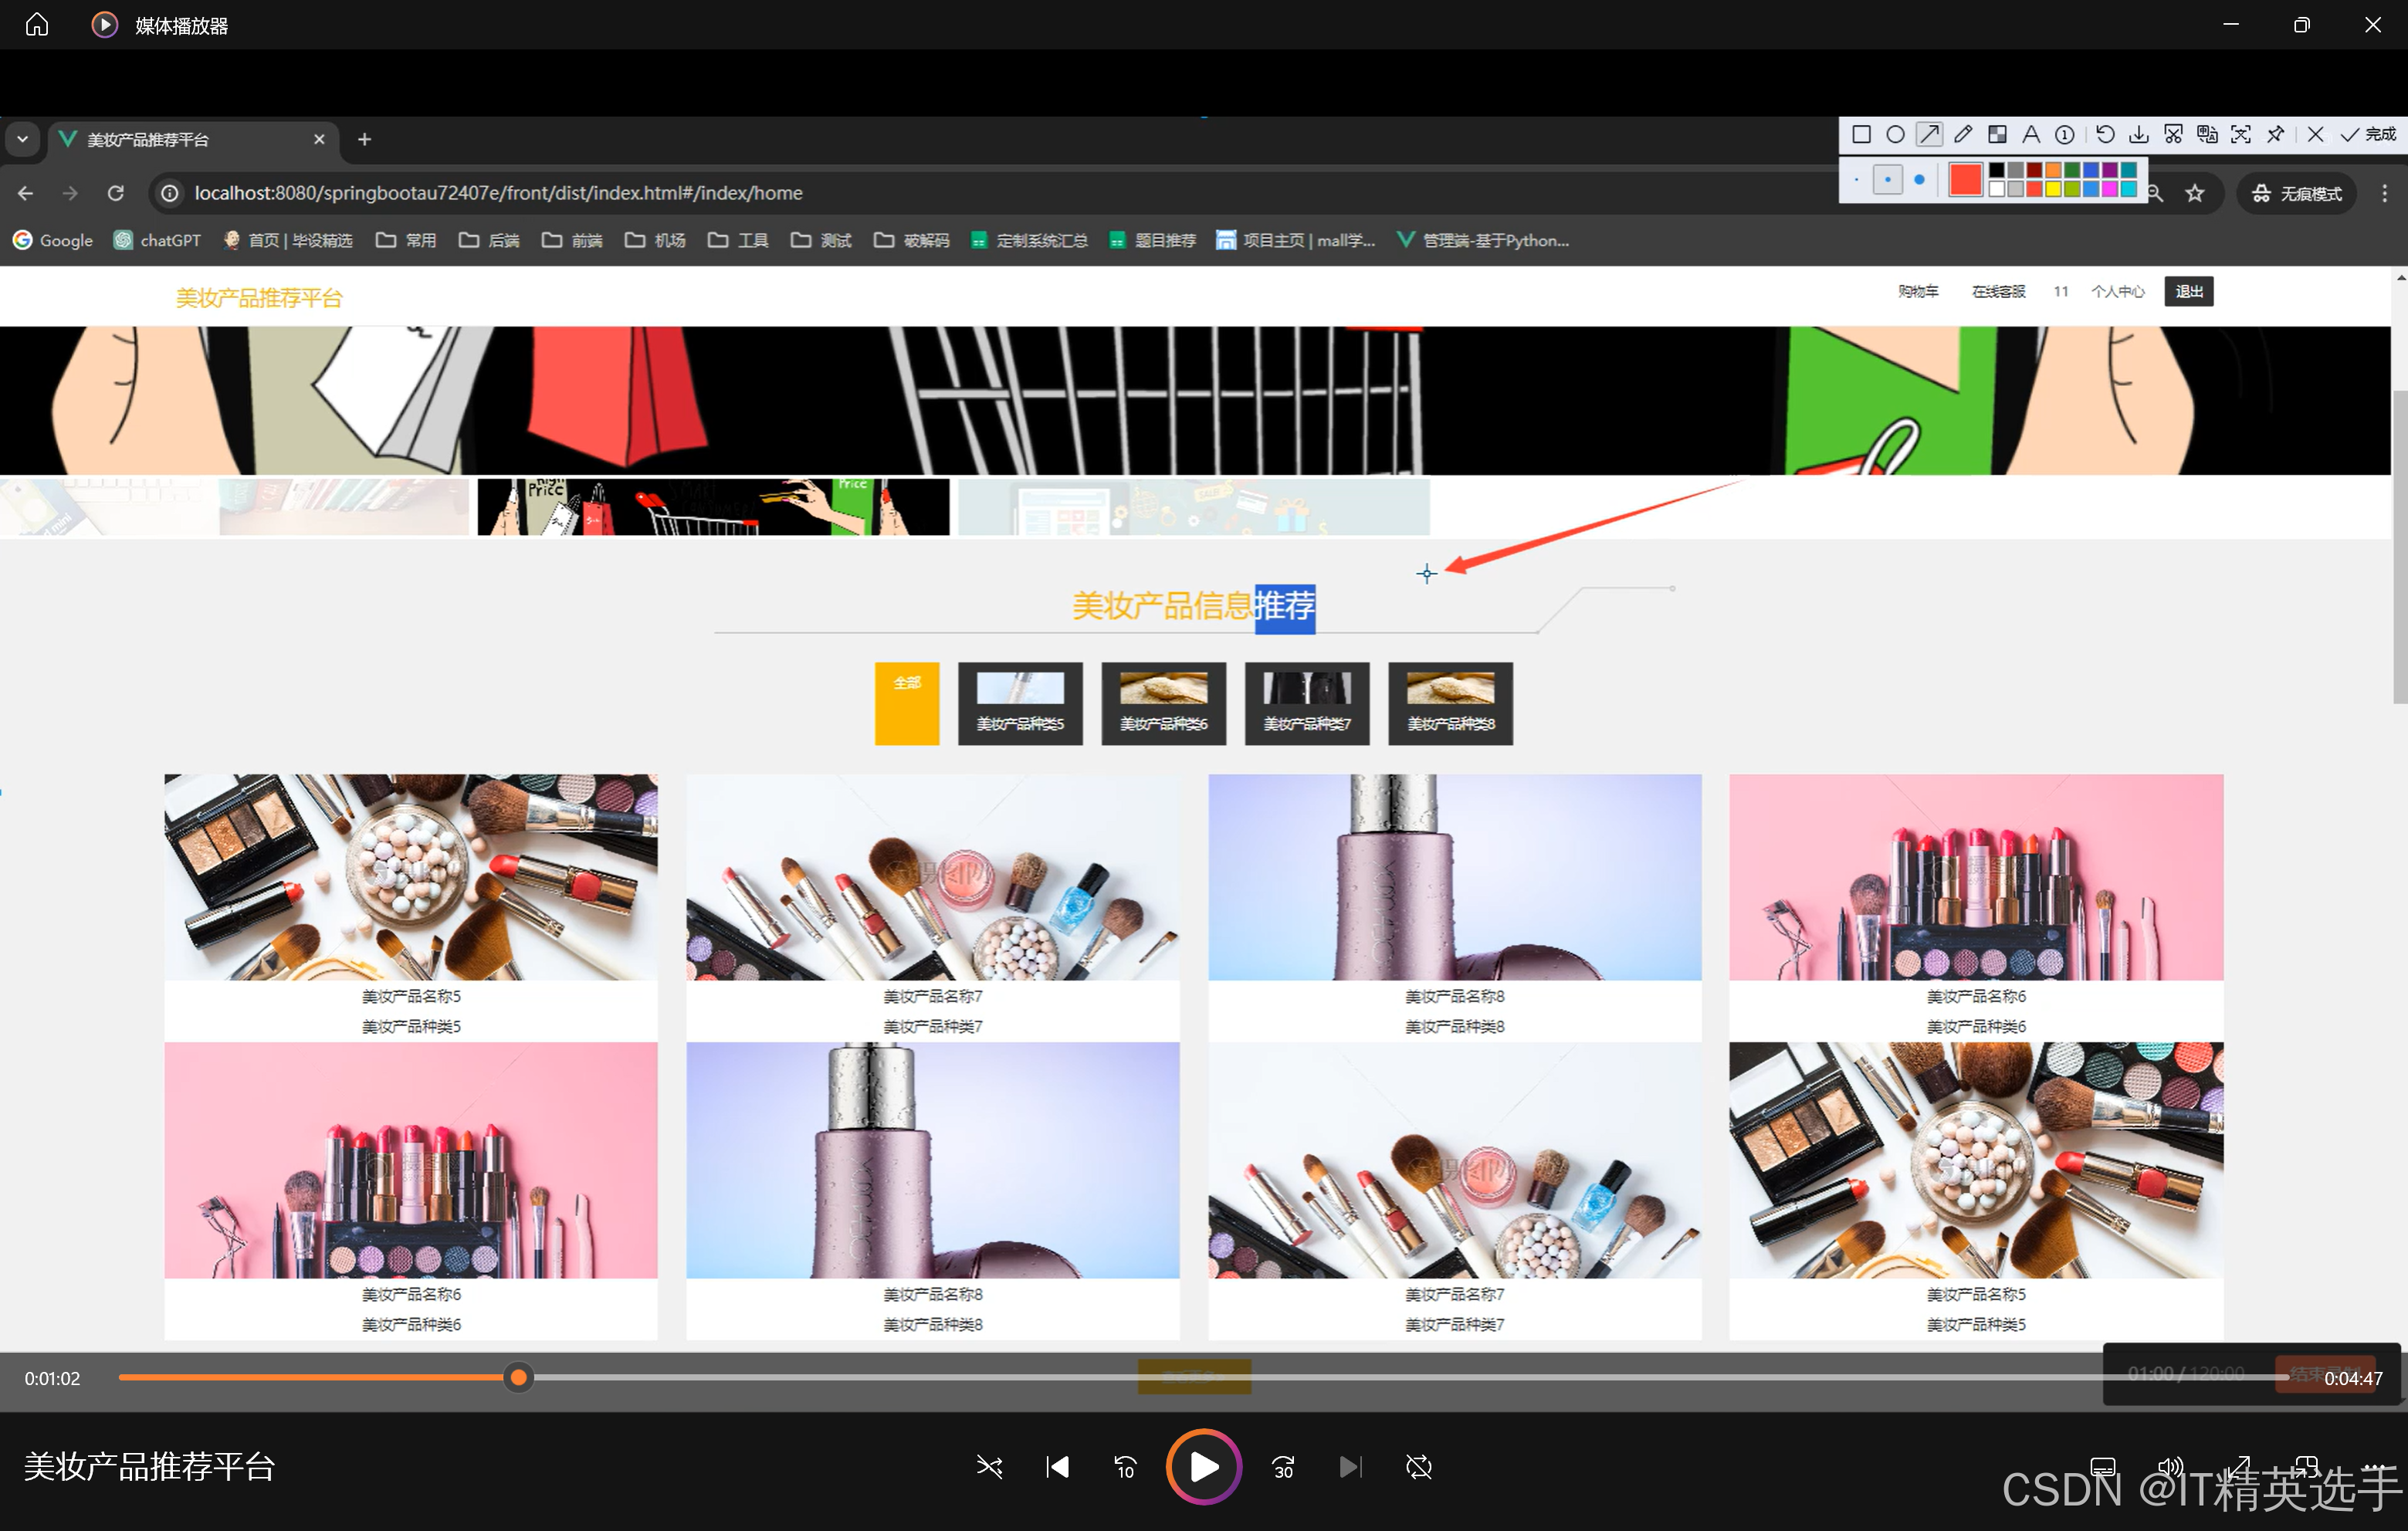Viewport: 2408px width, 1531px height.
Task: Toggle shuffle mode in media player
Action: point(989,1467)
